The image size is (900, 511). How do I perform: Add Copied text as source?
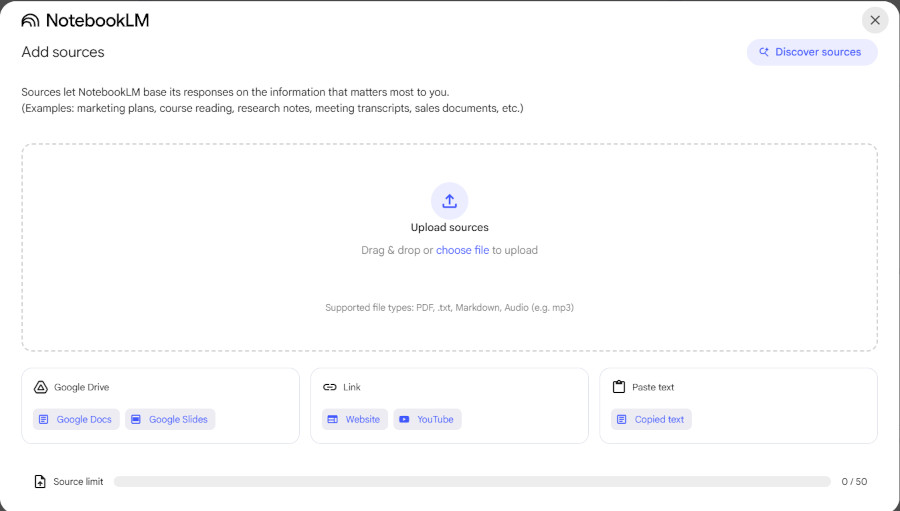(x=651, y=419)
